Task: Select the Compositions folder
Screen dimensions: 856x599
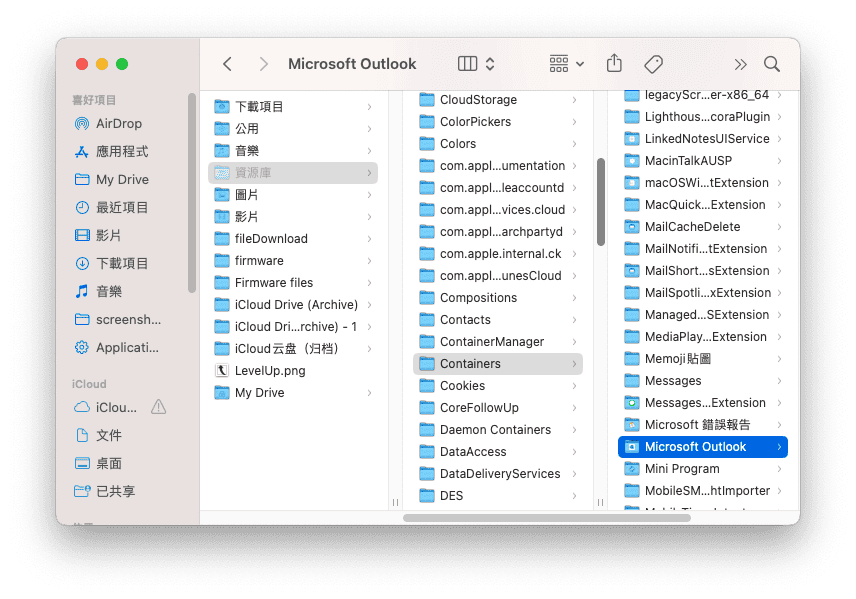Action: click(x=498, y=298)
